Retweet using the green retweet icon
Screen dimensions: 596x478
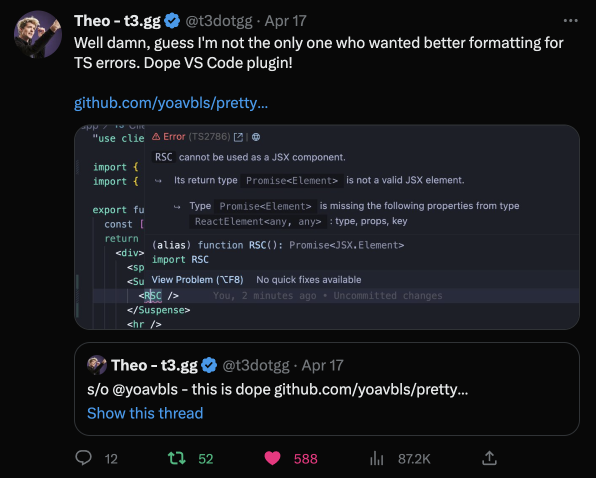coord(177,458)
